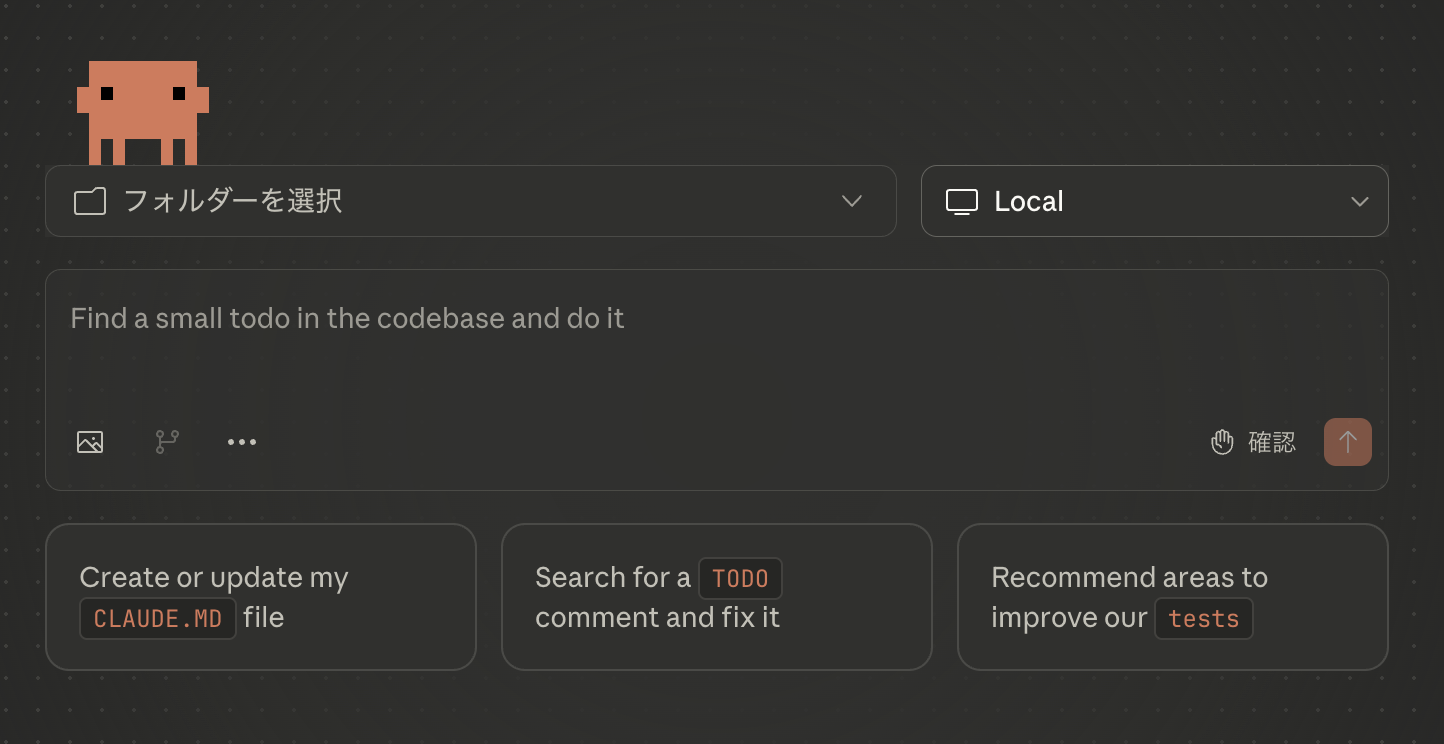Click the folder icon in the folder selector

click(x=90, y=201)
